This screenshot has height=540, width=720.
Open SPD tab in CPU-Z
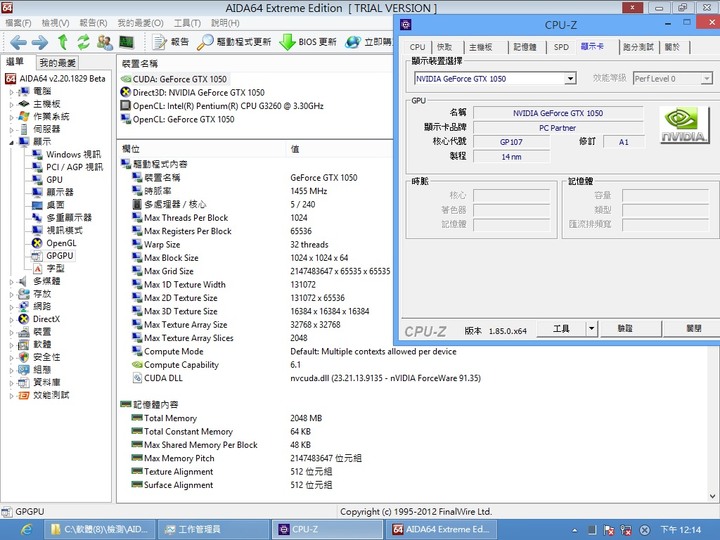[x=561, y=47]
